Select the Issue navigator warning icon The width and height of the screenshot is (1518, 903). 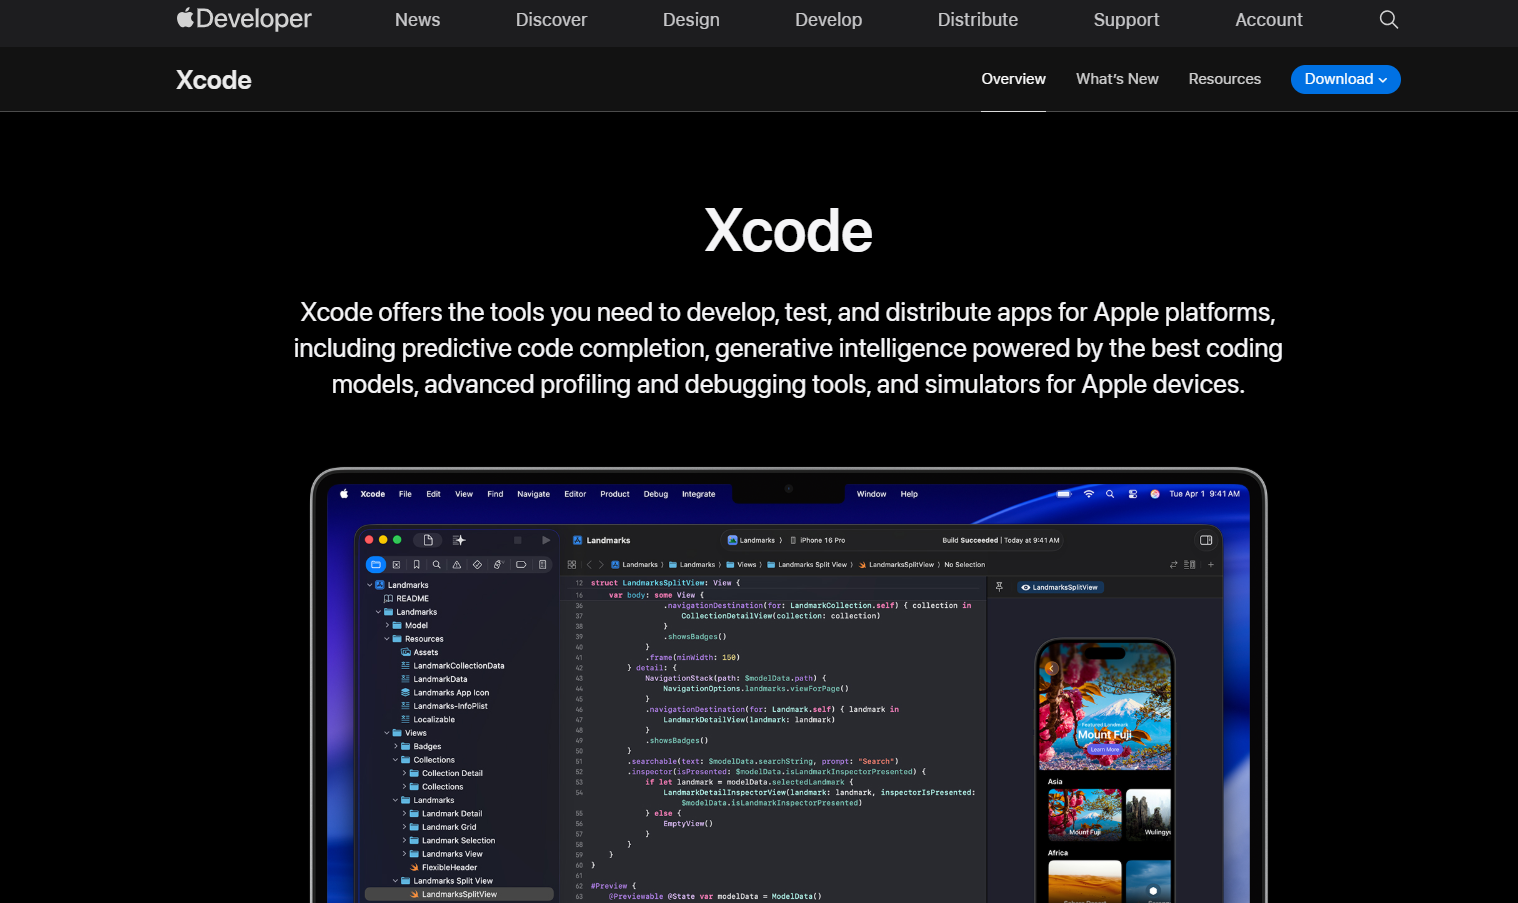(457, 565)
